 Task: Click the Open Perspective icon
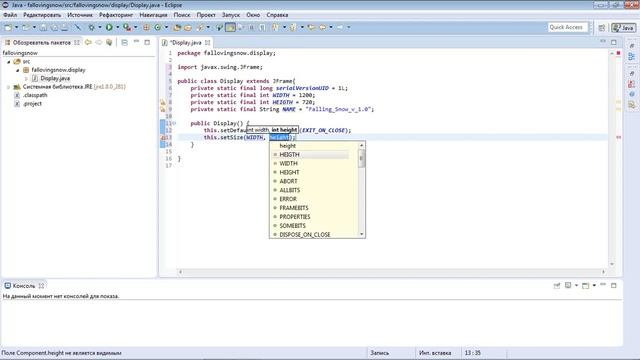coord(602,27)
